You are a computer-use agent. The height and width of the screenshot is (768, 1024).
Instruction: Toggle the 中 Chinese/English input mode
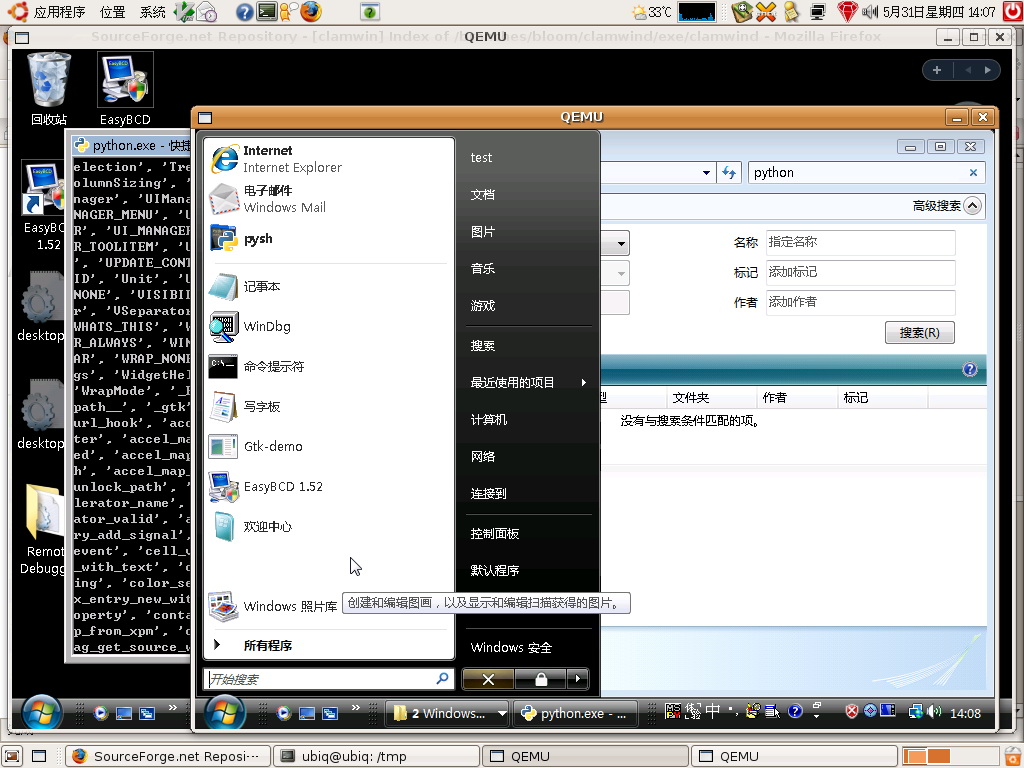(x=712, y=711)
